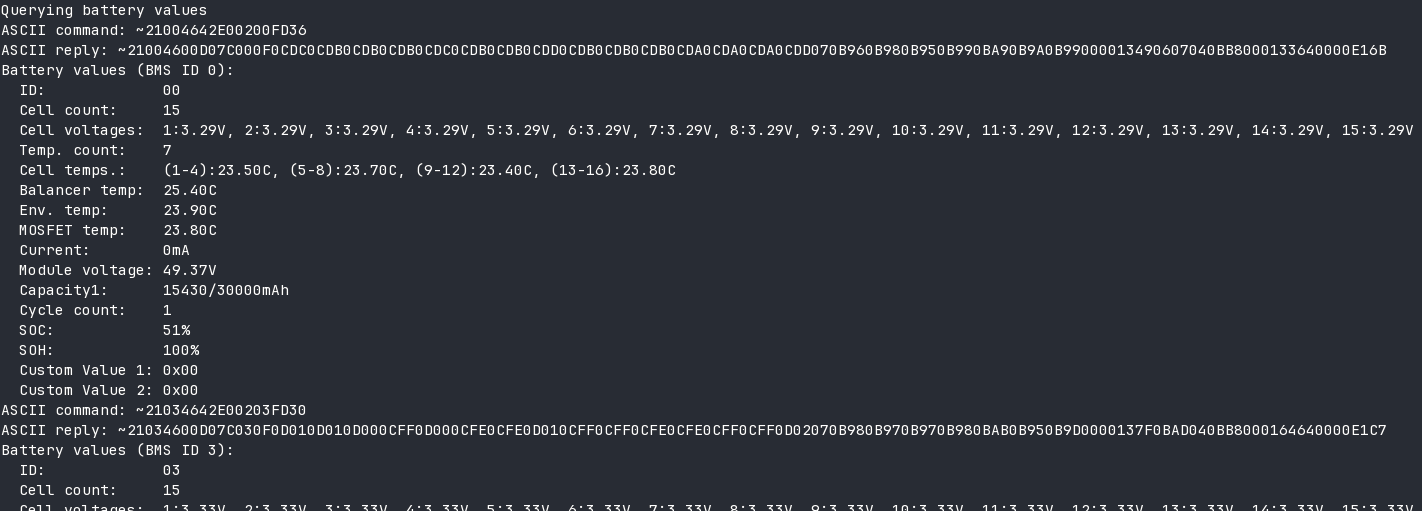The width and height of the screenshot is (1422, 511).
Task: Click the "Querying battery values" line
Action: pyautogui.click(x=104, y=10)
